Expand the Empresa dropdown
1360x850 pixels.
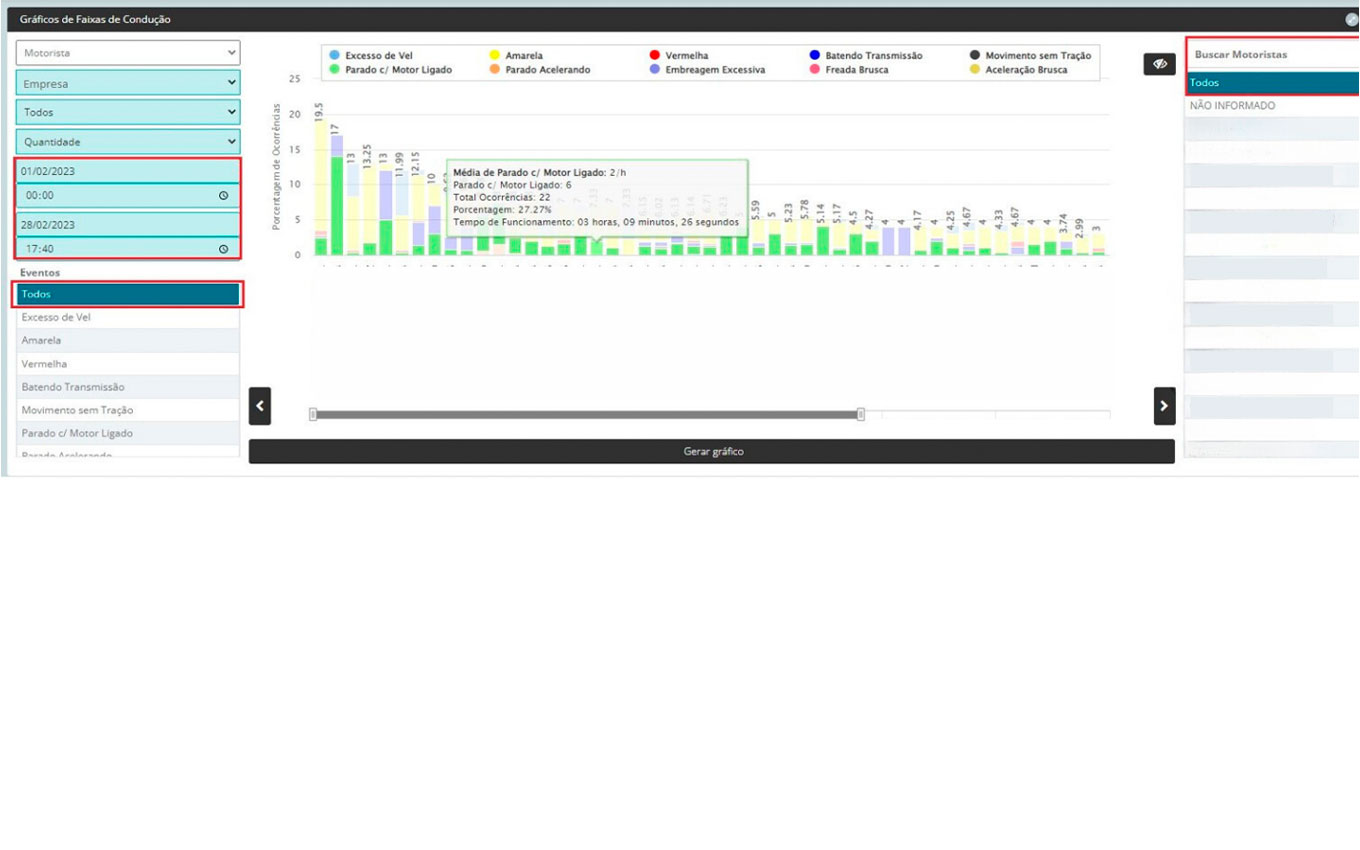coord(128,84)
